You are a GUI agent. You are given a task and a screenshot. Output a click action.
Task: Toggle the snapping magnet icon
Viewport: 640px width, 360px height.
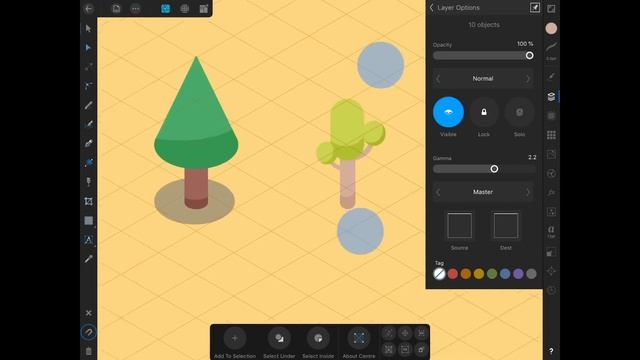click(x=89, y=332)
